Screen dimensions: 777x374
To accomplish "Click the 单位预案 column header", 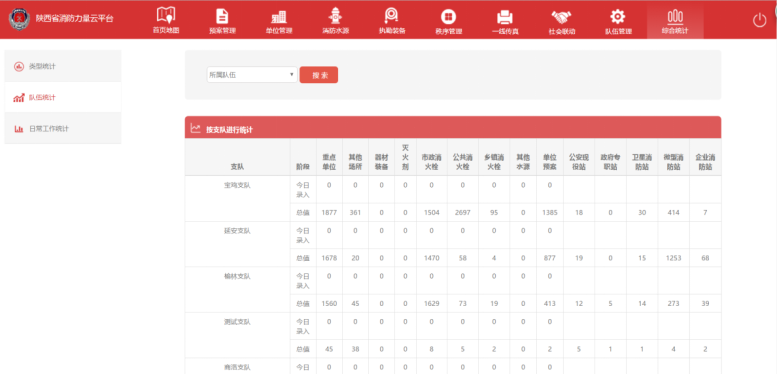I will point(549,162).
